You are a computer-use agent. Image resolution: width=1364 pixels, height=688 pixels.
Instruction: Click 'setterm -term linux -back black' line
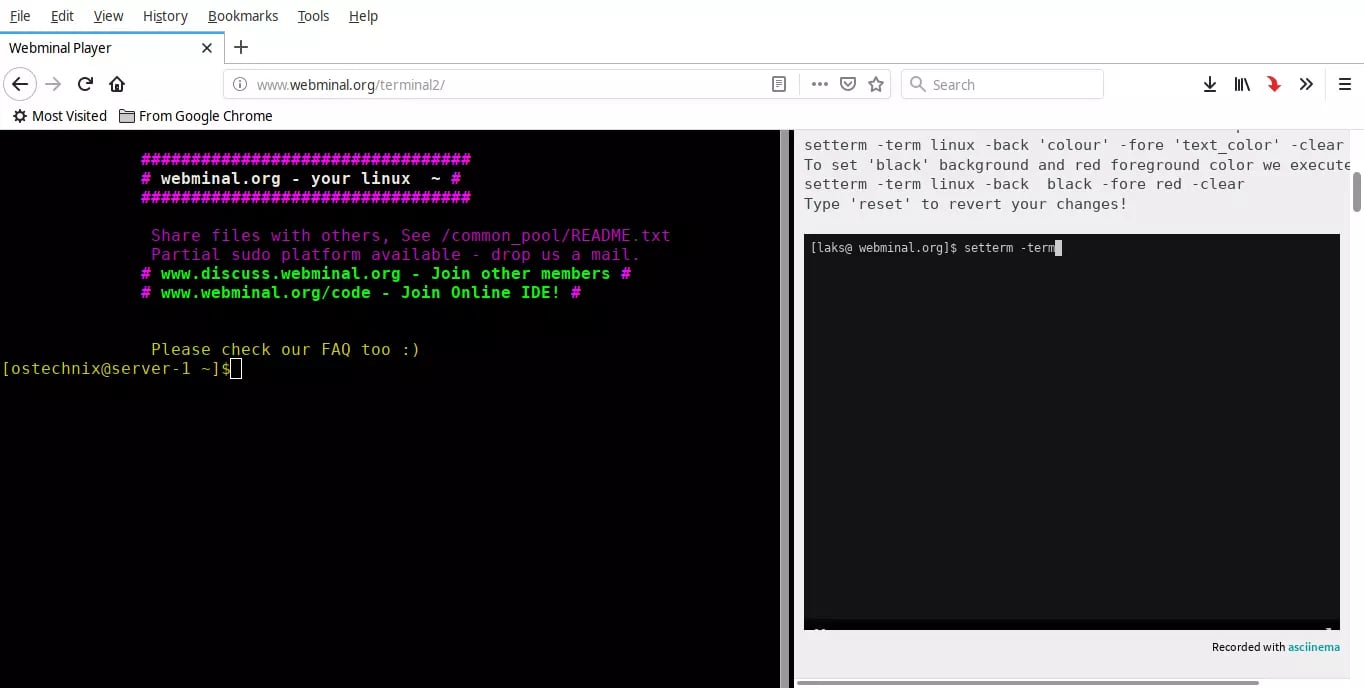pyautogui.click(x=1024, y=184)
